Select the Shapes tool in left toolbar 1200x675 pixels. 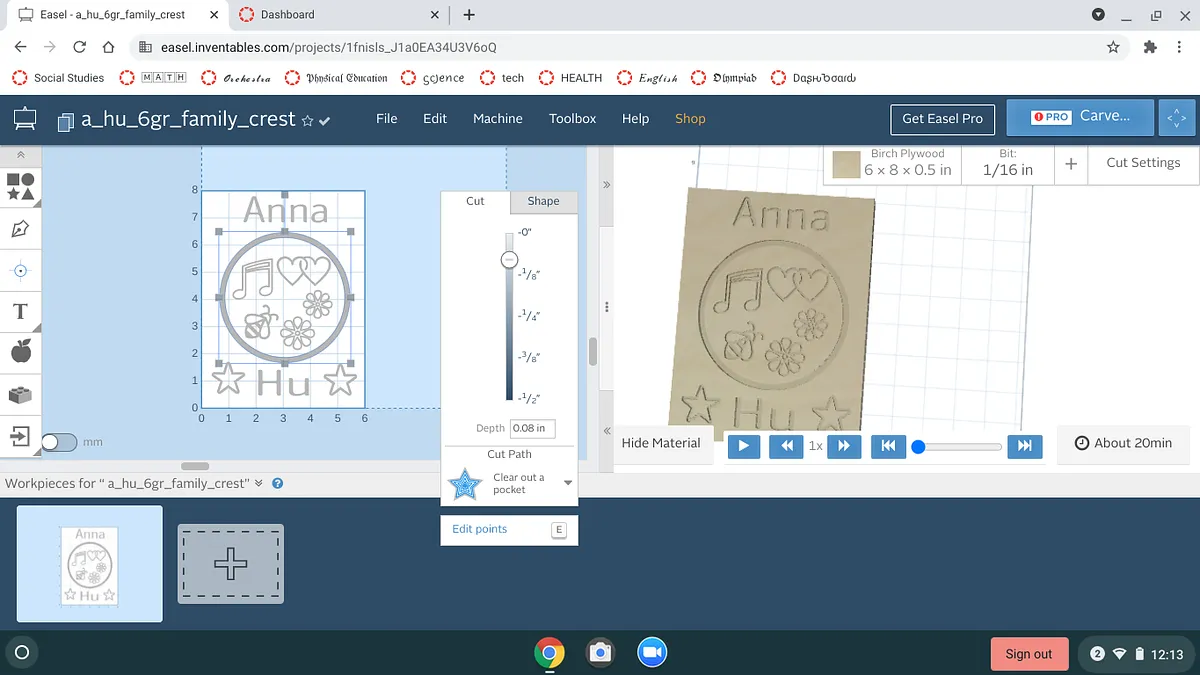coord(21,186)
